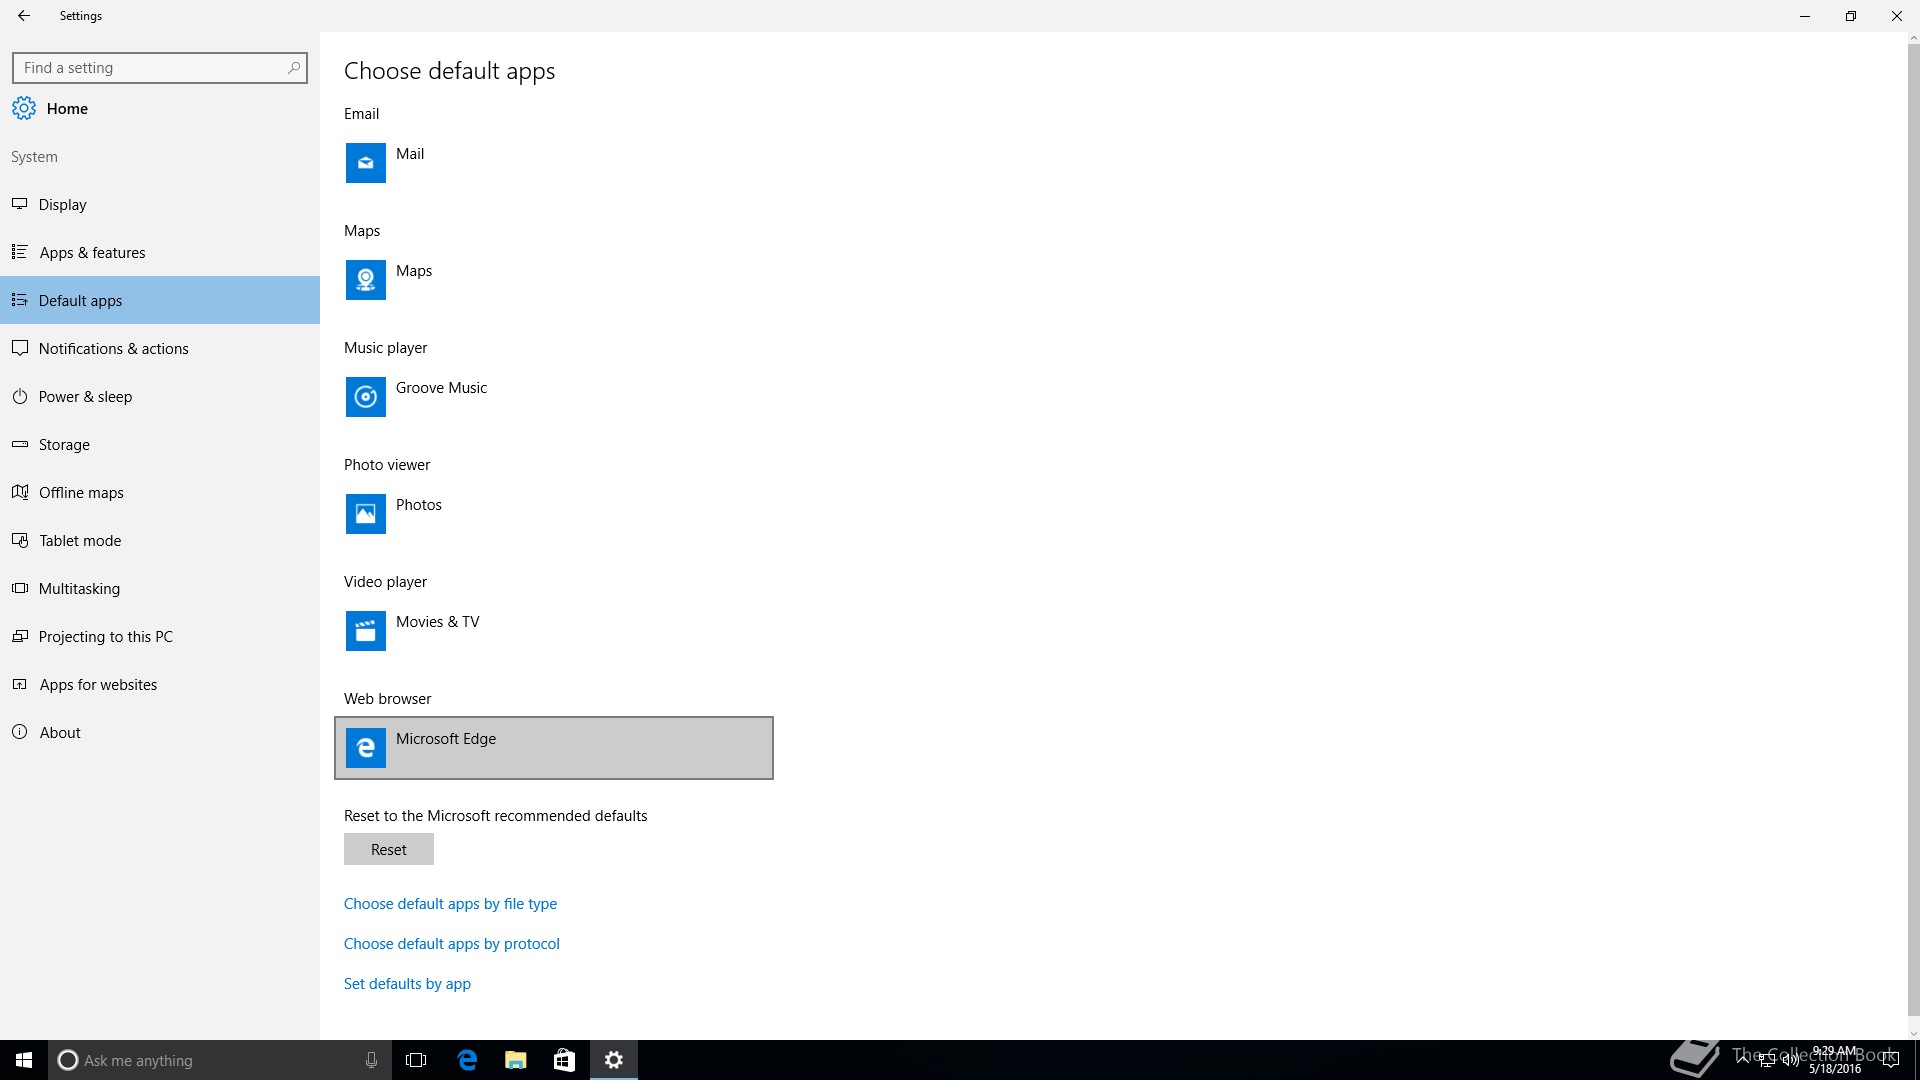The width and height of the screenshot is (1920, 1080).
Task: Click the taskbar clock showing 5/18/2016
Action: coord(1835,1060)
